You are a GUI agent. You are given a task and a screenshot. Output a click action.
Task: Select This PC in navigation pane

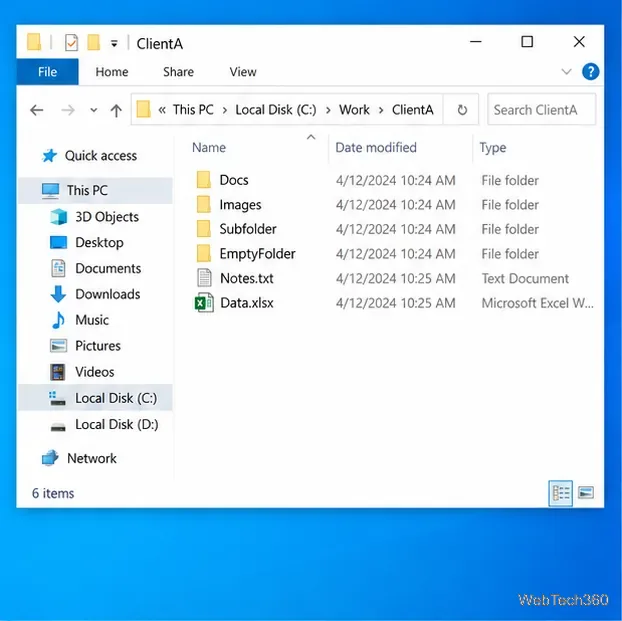[x=95, y=190]
